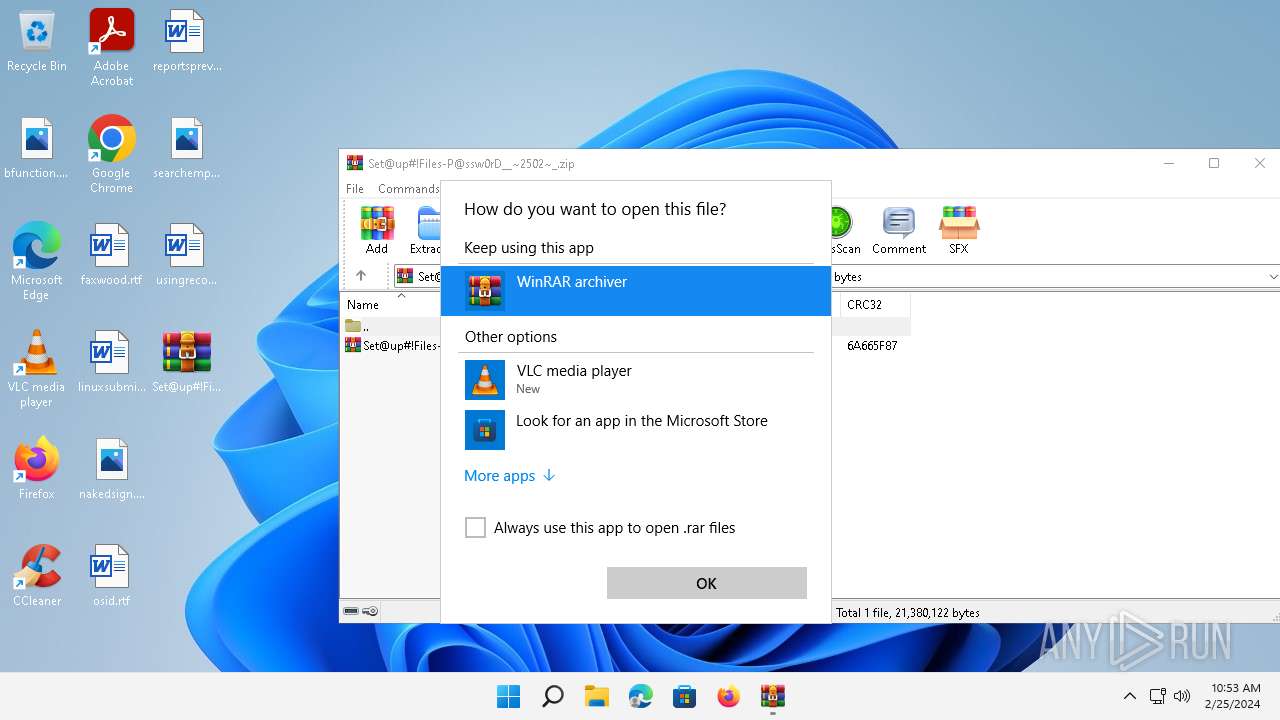The height and width of the screenshot is (720, 1280).
Task: Enable Always use this app for .rar files
Action: tap(475, 528)
